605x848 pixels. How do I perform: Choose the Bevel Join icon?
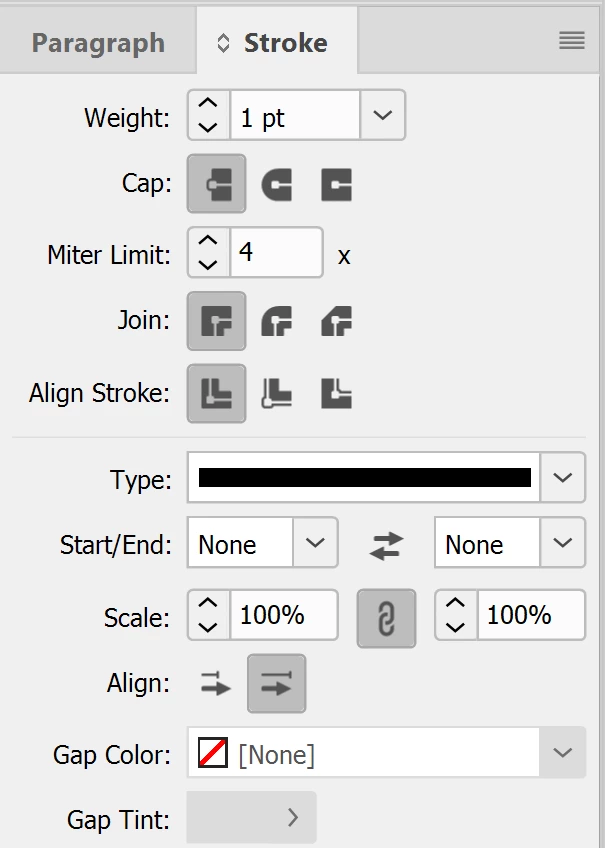point(336,321)
